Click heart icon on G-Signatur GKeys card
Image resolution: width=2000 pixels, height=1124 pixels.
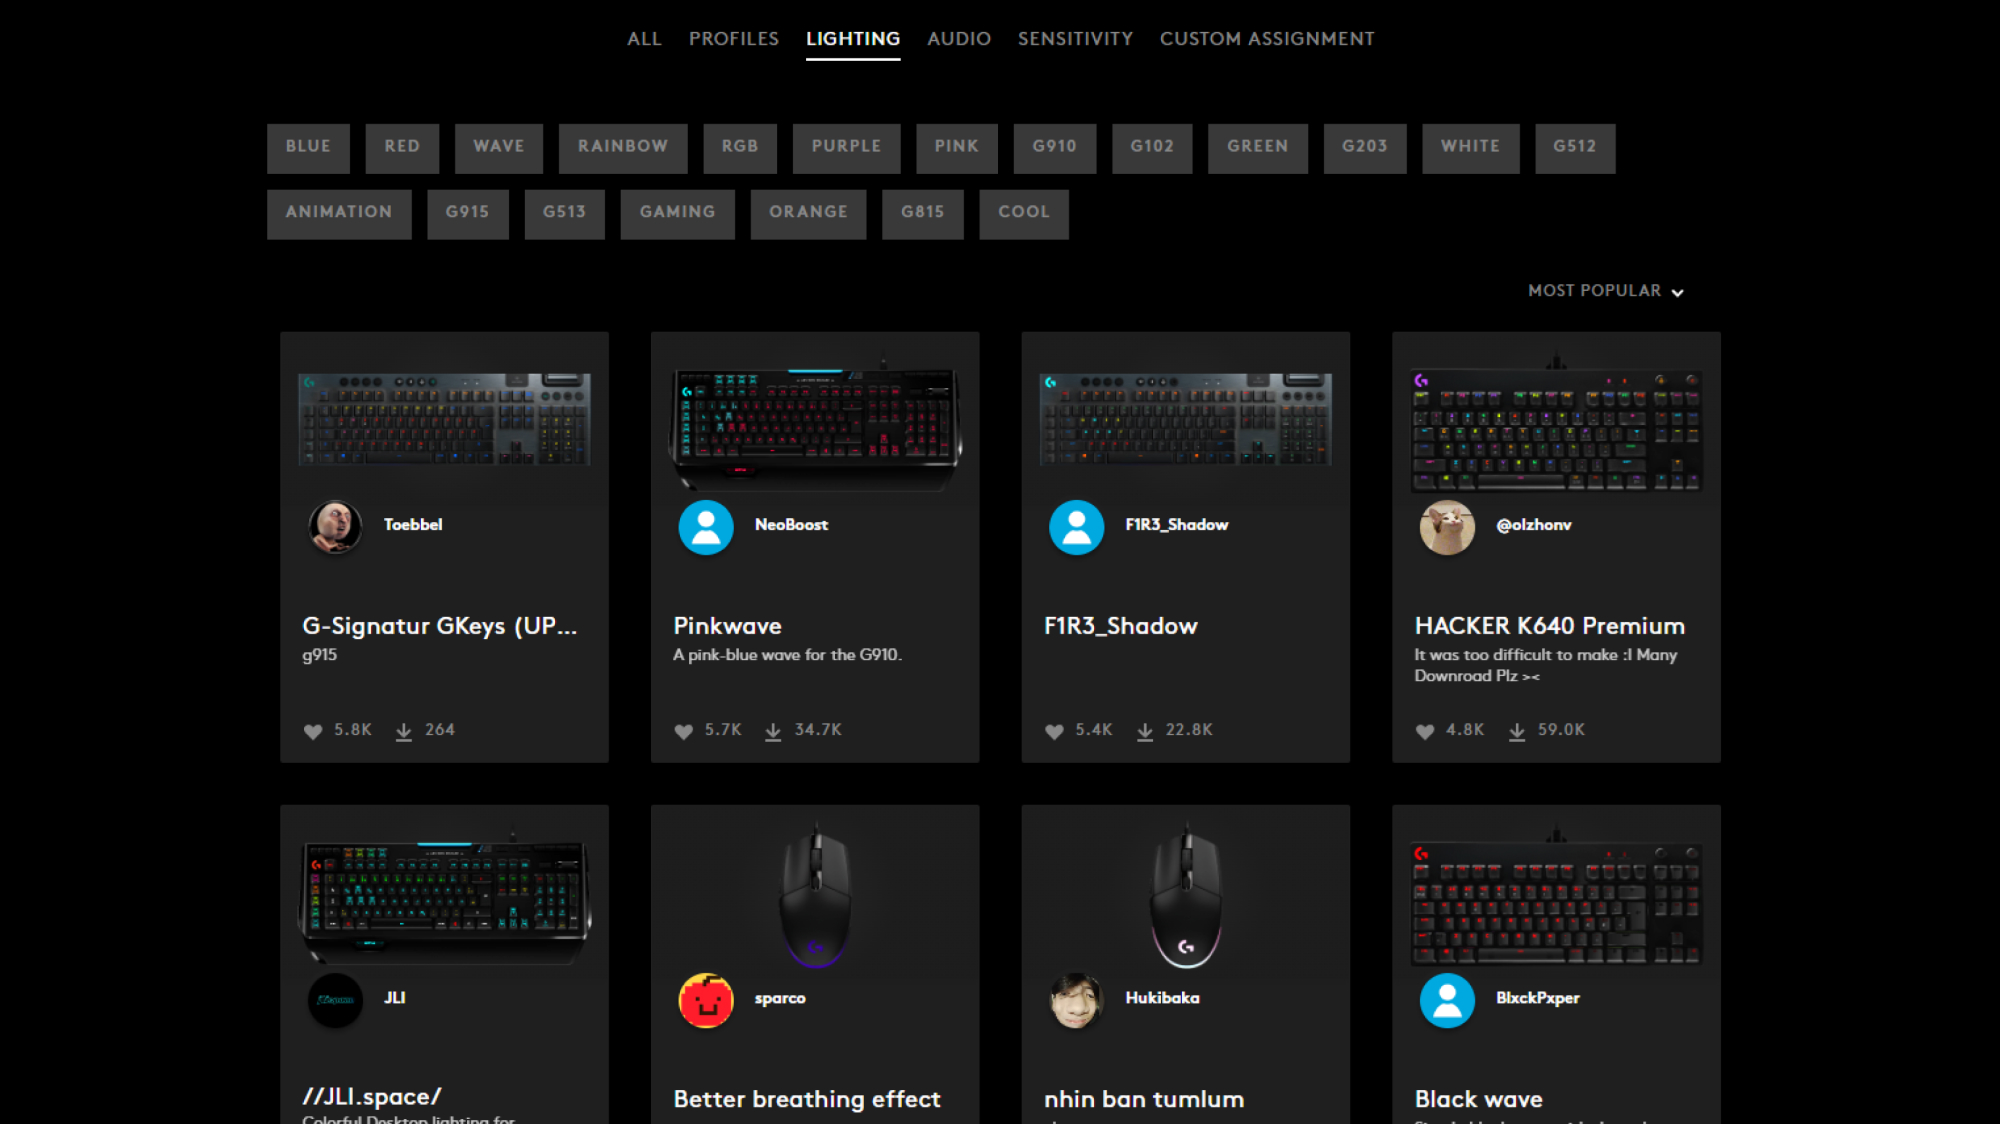point(312,731)
